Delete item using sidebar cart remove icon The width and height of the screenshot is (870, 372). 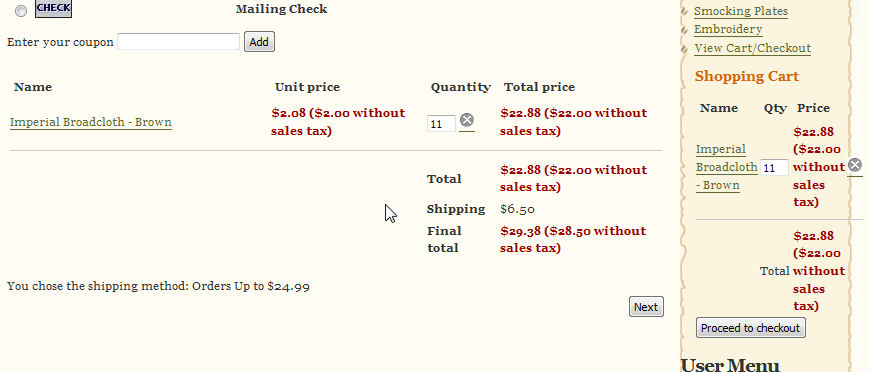point(855,165)
